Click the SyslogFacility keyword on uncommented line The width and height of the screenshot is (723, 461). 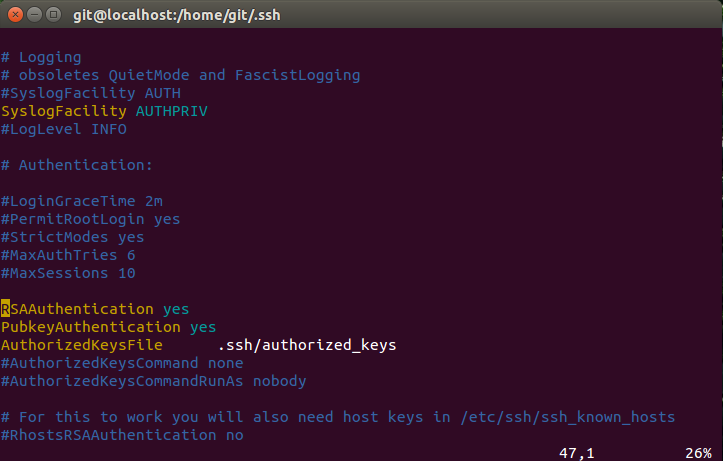pyautogui.click(x=64, y=111)
